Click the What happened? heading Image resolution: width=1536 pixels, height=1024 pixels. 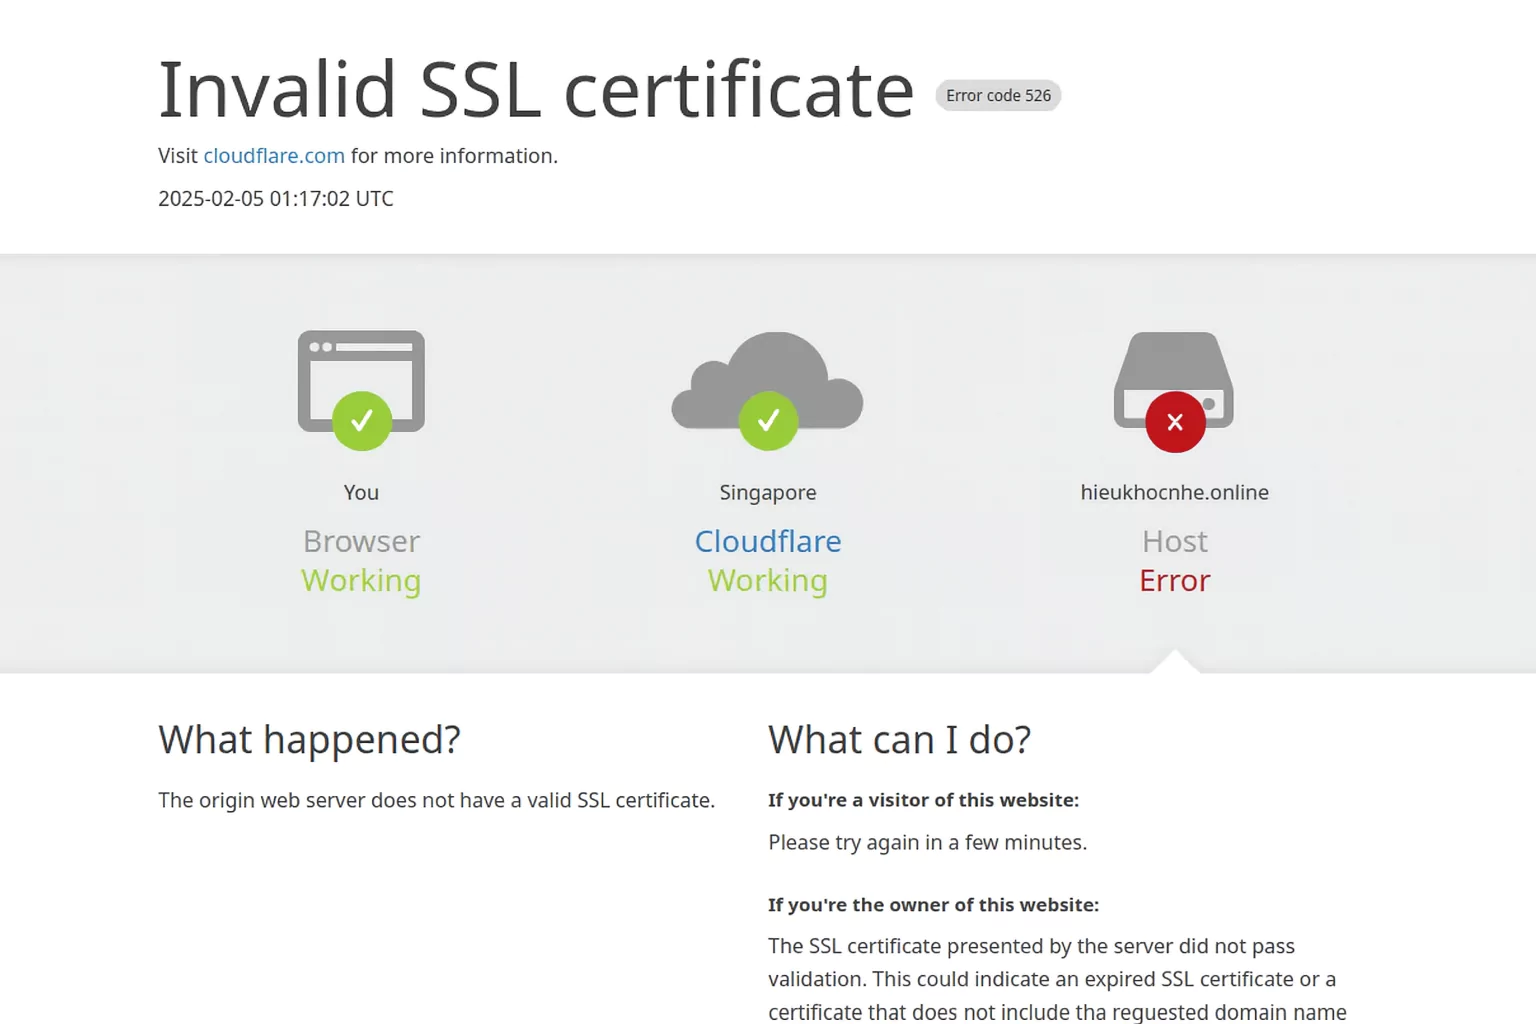tap(309, 740)
